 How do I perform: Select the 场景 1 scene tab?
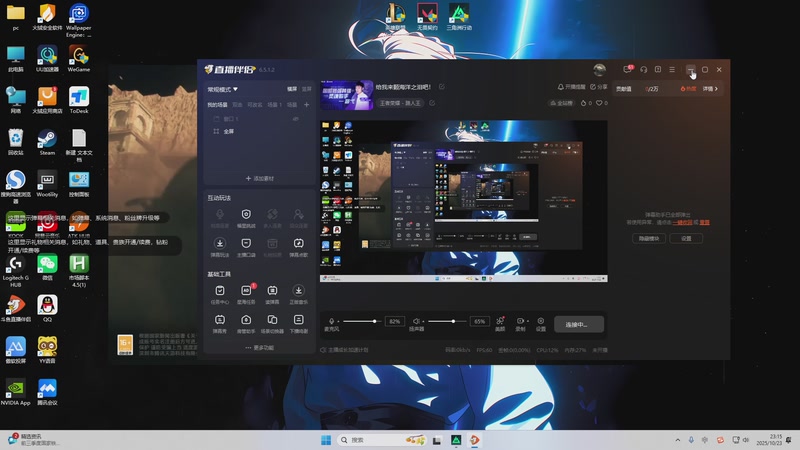pos(274,105)
